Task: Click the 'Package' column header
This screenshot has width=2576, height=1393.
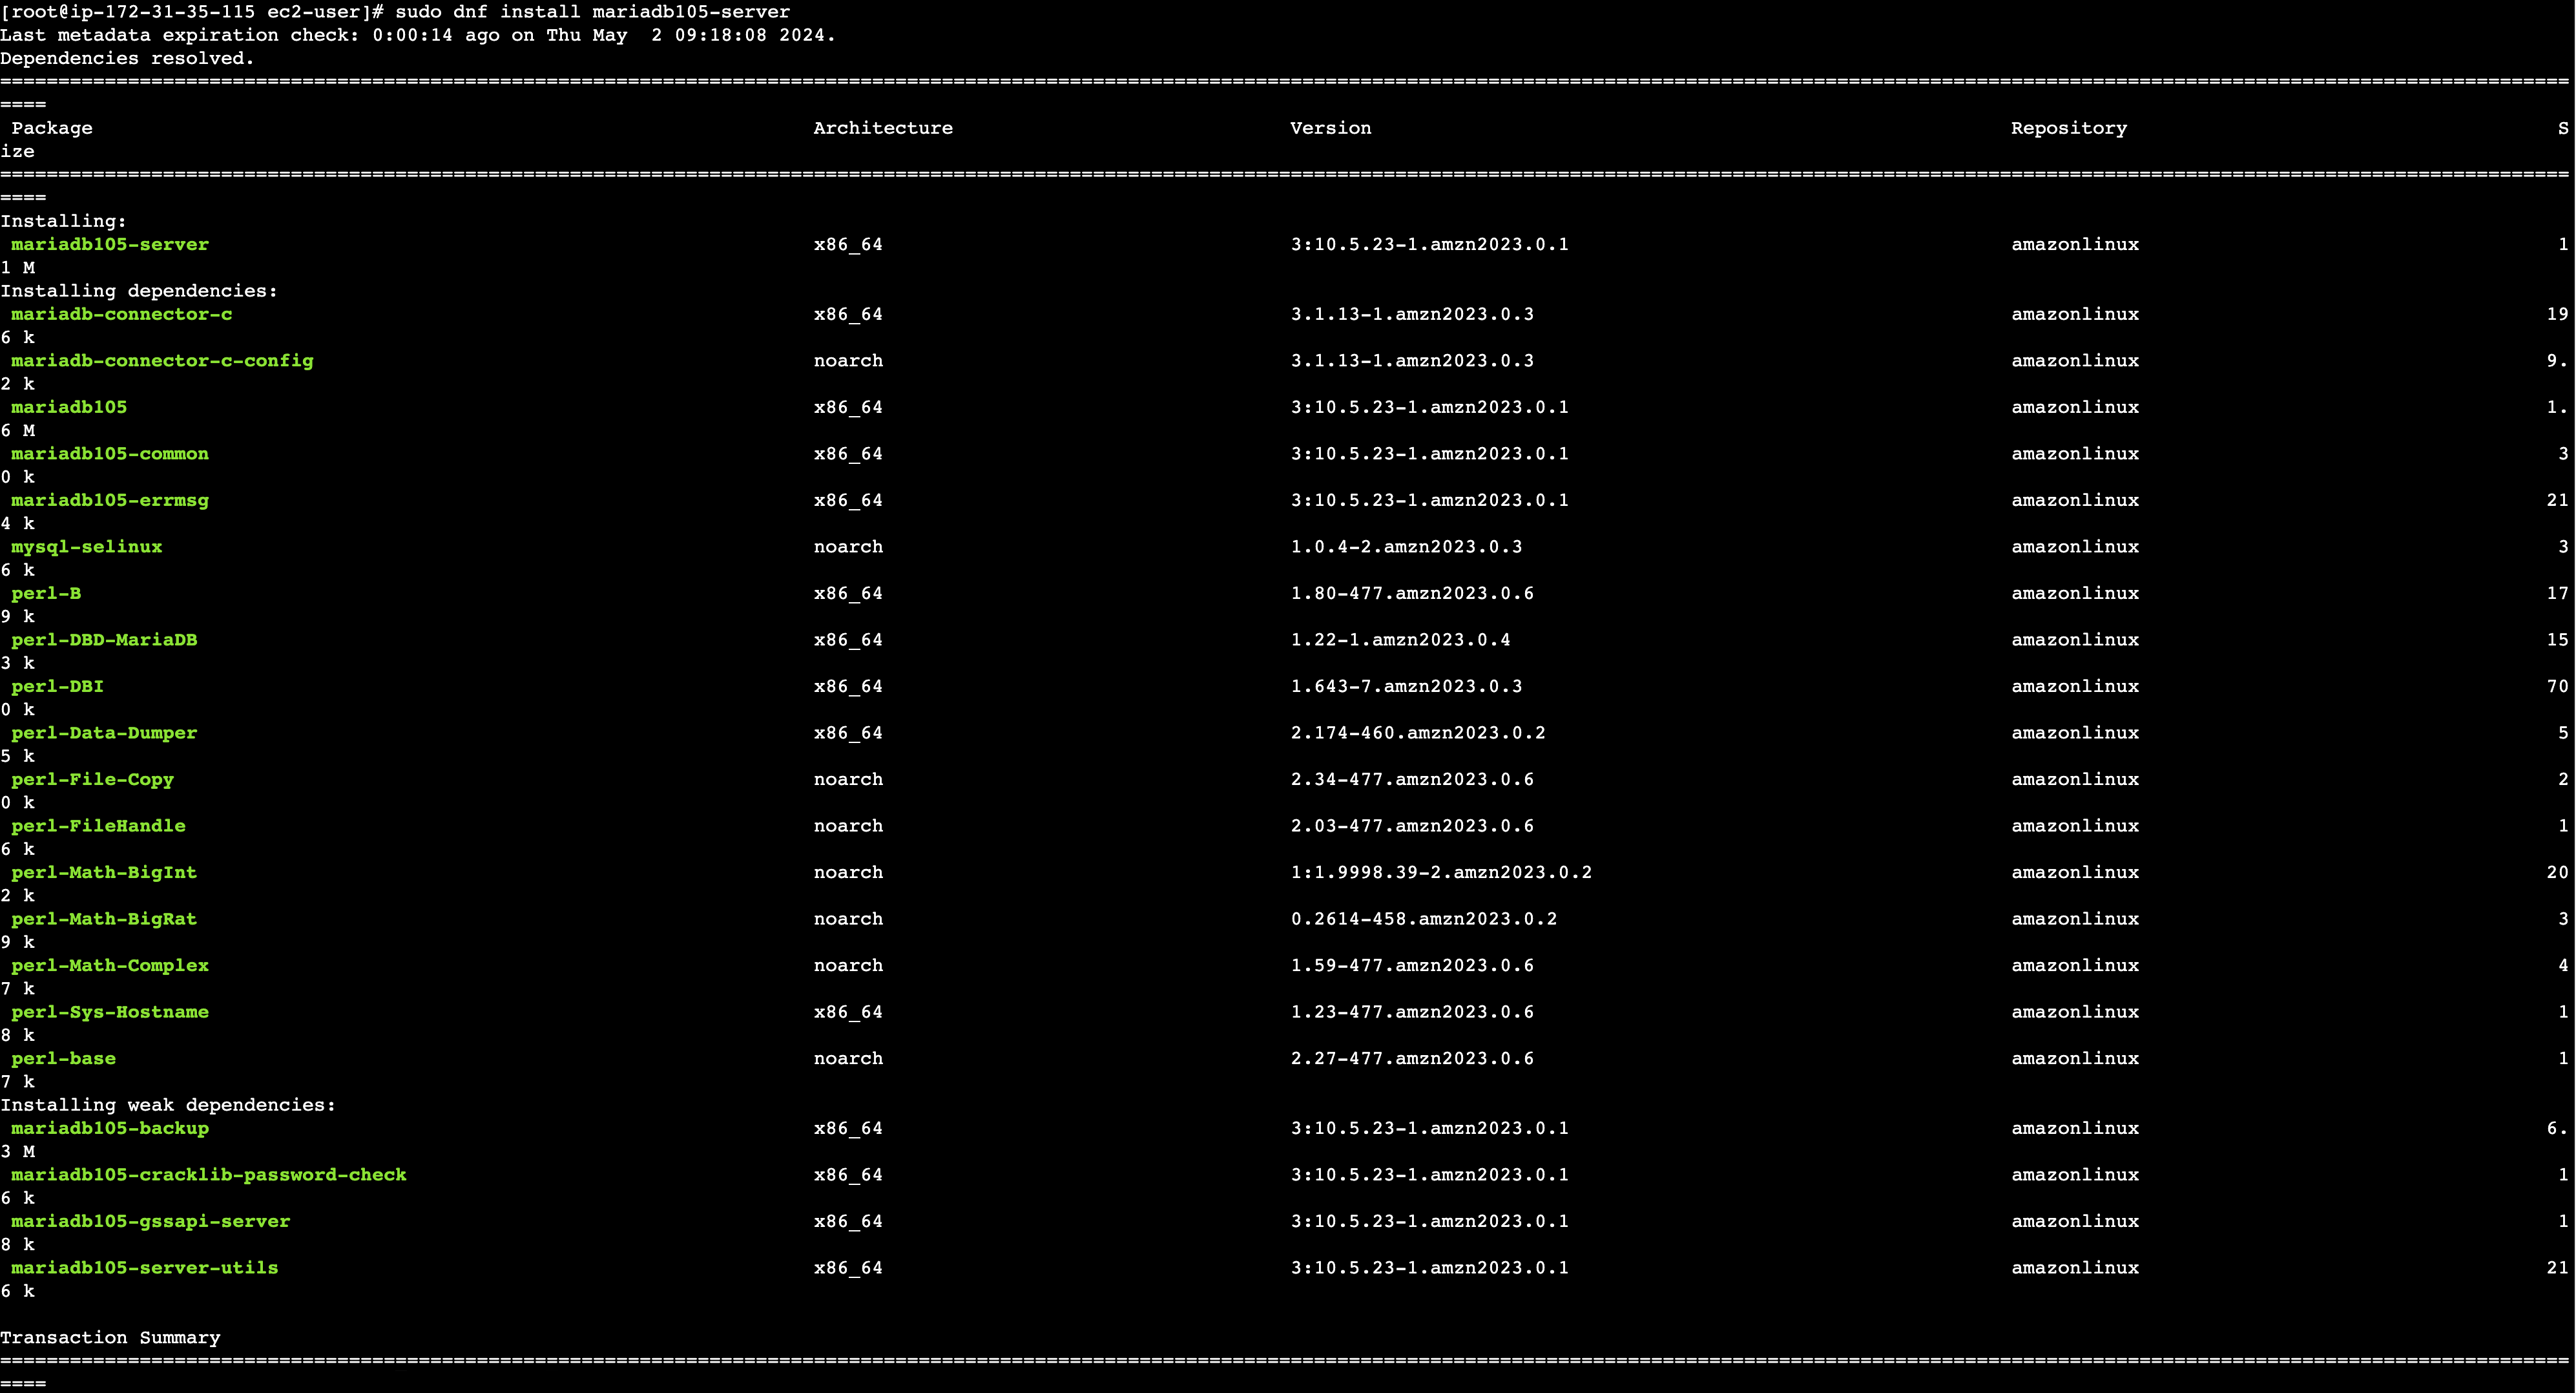Action: 52,128
